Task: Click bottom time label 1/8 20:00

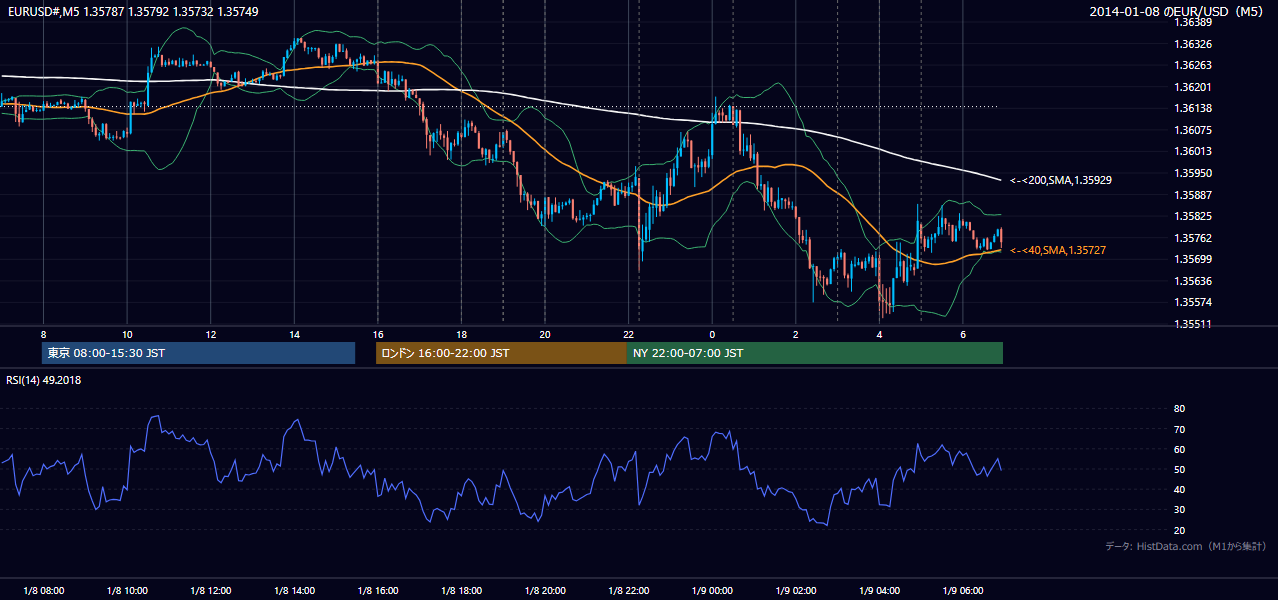Action: [x=545, y=590]
